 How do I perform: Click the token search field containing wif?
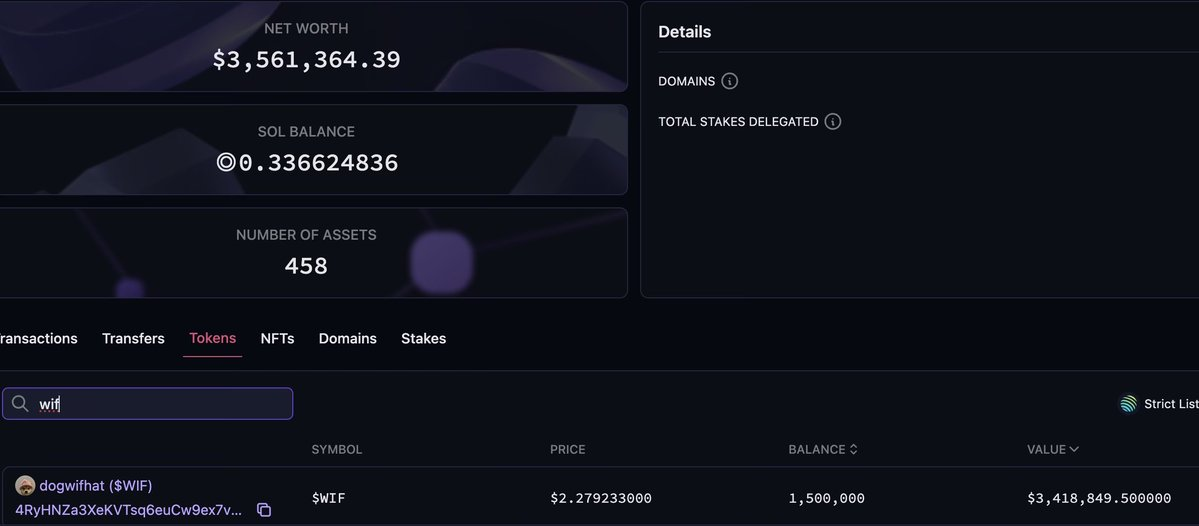pos(148,404)
